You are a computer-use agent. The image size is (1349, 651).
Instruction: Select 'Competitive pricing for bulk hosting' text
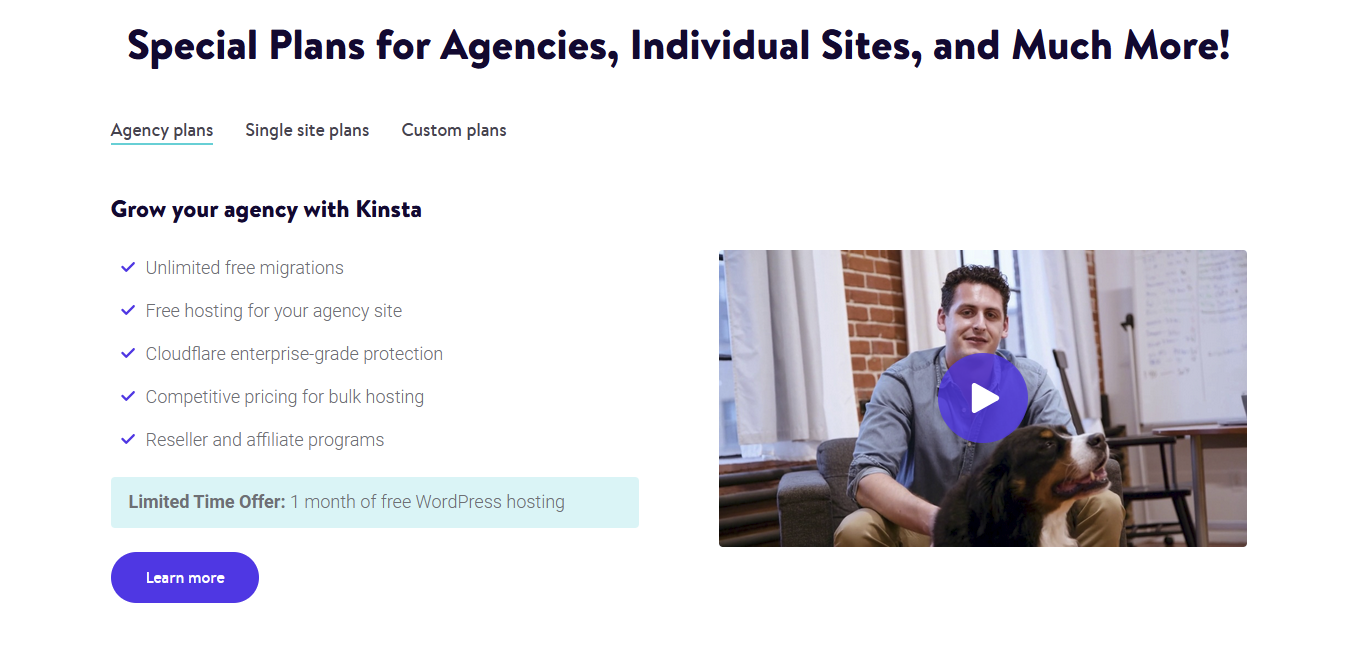[285, 397]
